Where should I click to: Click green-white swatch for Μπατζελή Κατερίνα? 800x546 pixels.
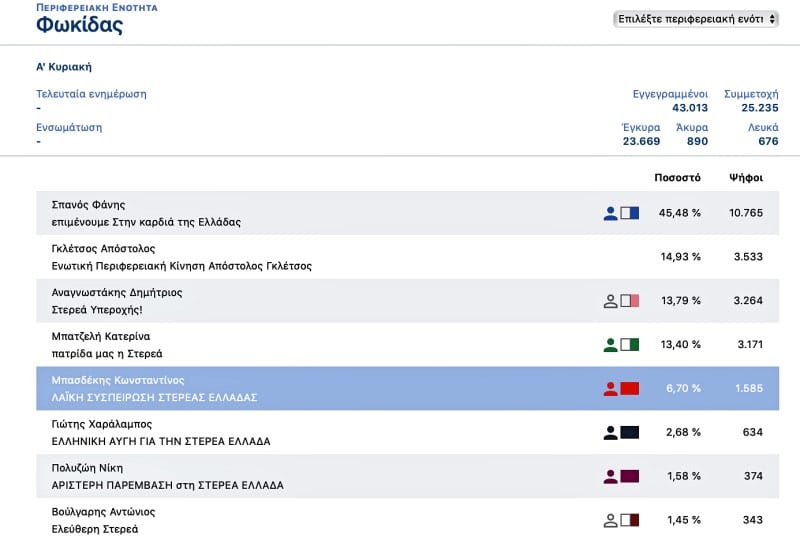pos(630,344)
